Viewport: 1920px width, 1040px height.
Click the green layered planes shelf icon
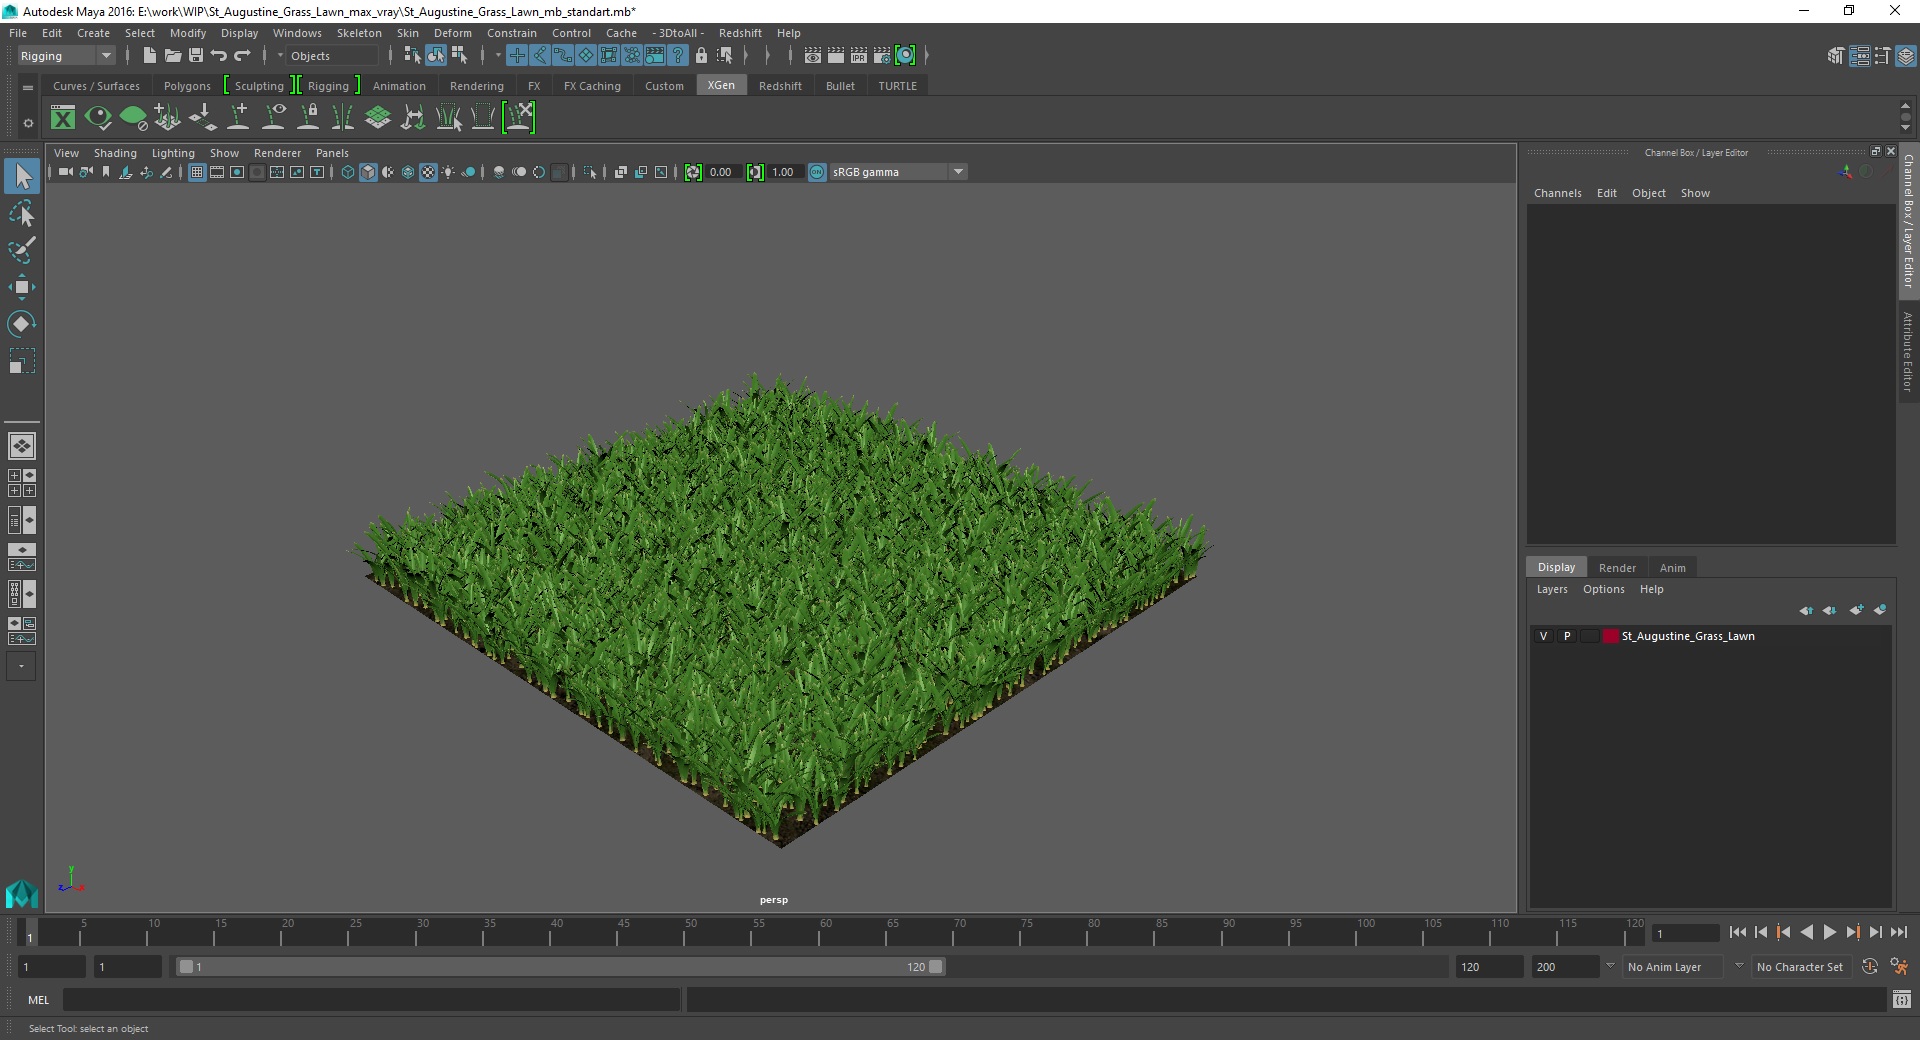378,118
